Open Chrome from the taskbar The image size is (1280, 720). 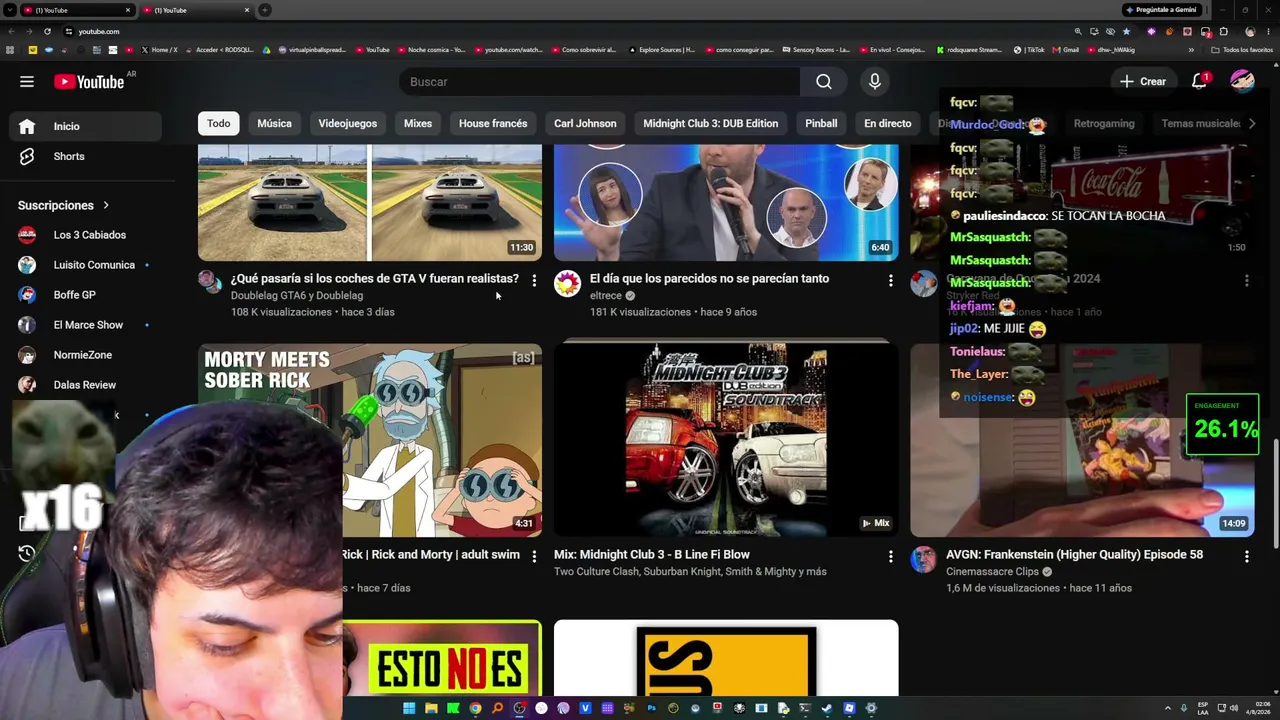pyautogui.click(x=475, y=708)
